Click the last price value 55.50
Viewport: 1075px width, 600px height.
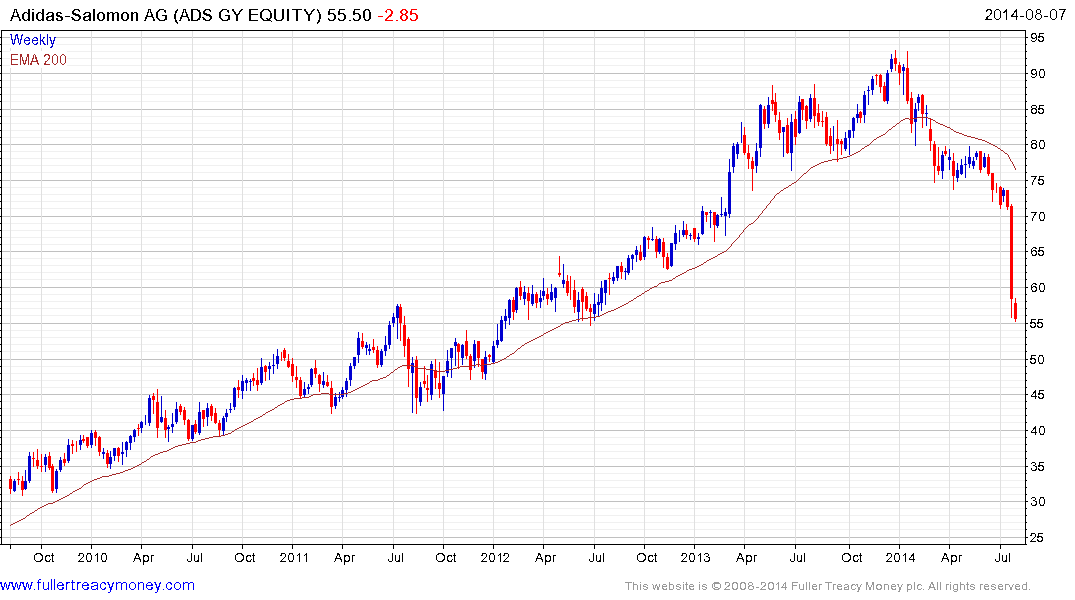[349, 15]
